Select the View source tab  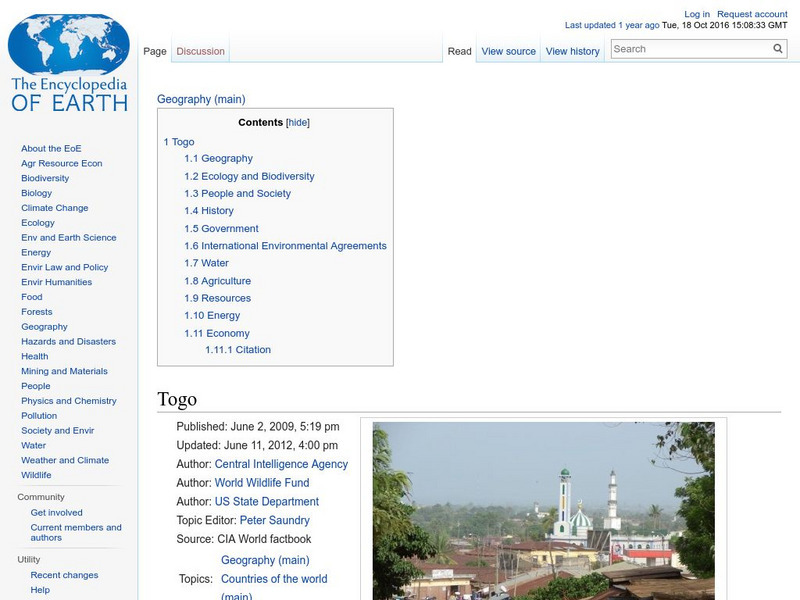(508, 50)
